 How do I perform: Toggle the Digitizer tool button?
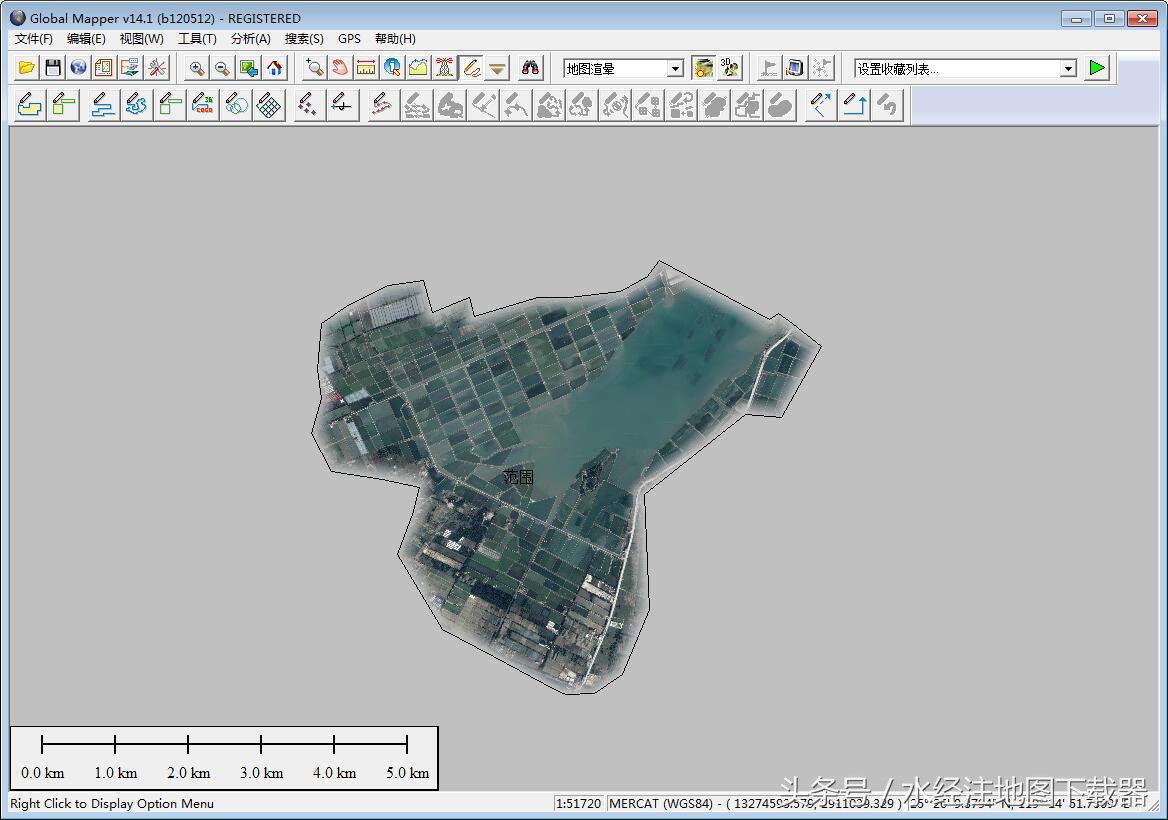471,68
